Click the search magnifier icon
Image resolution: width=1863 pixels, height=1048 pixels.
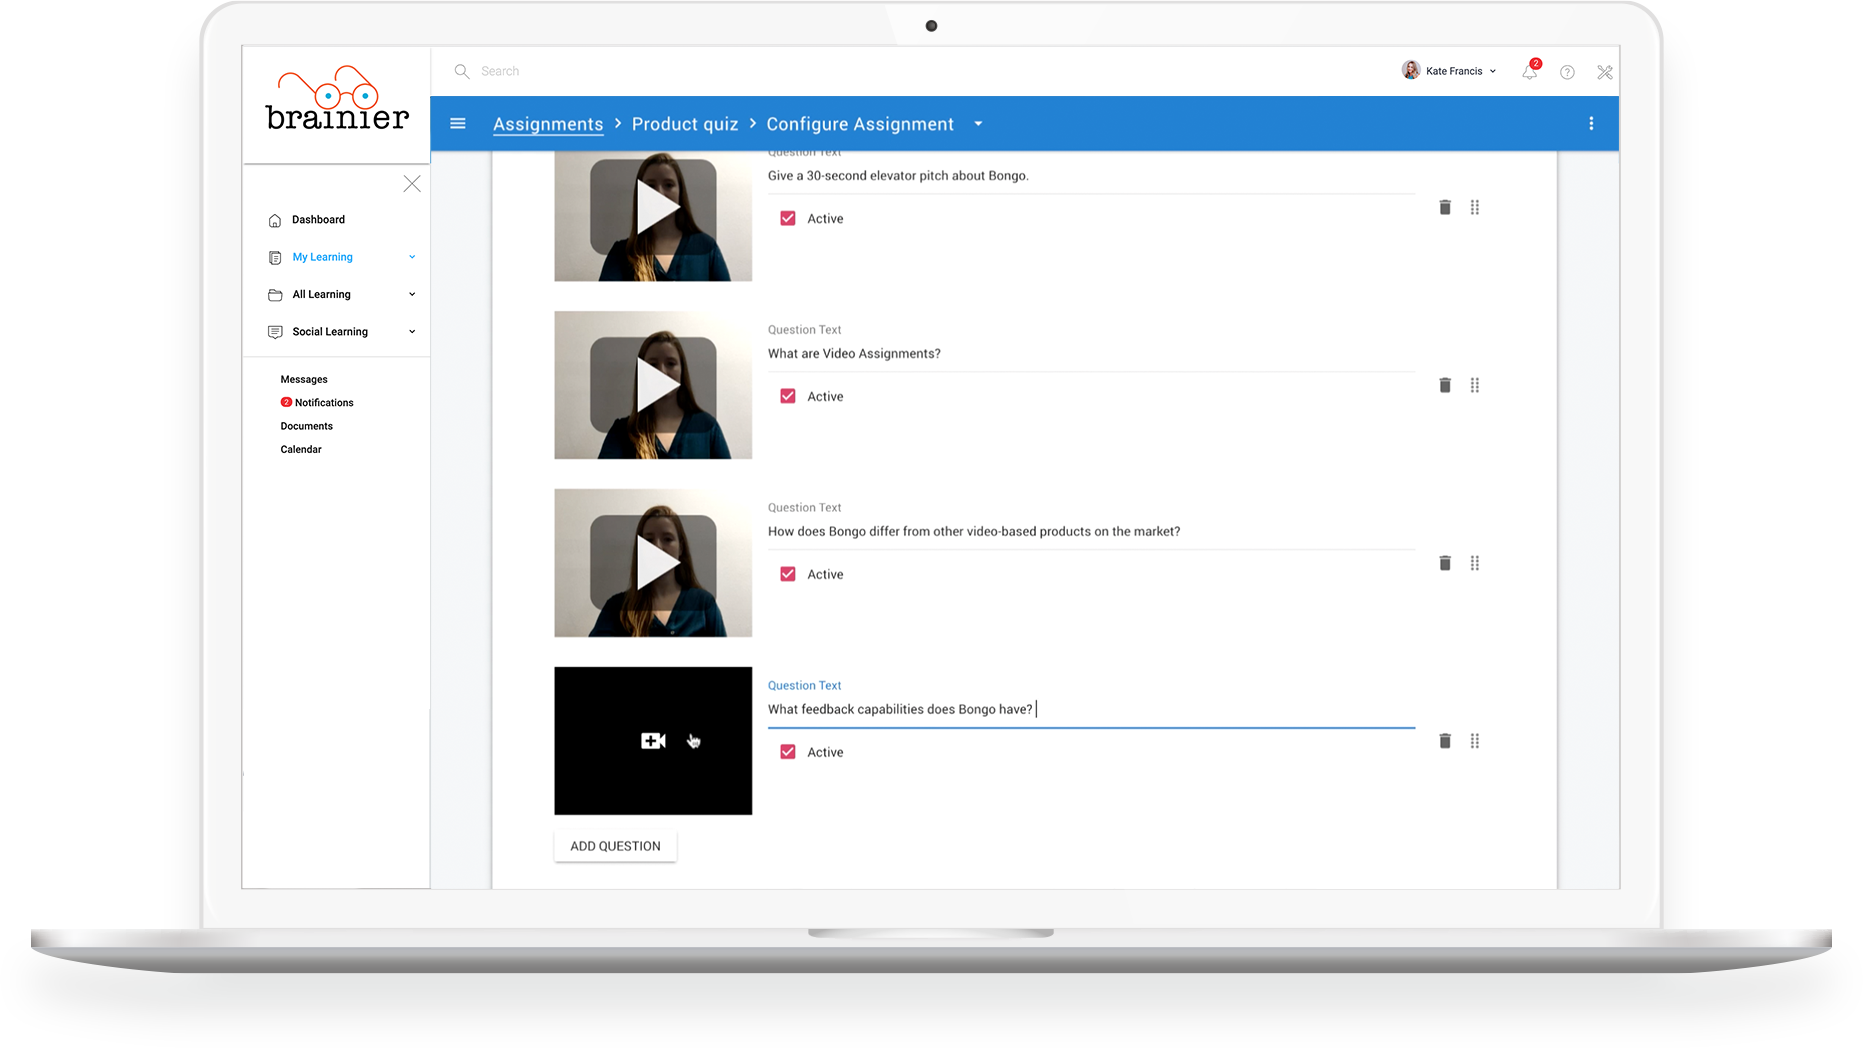pyautogui.click(x=462, y=71)
